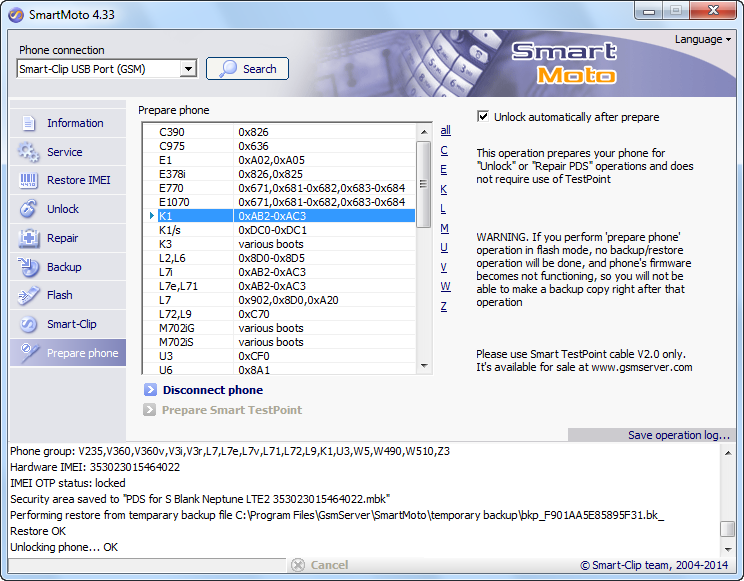
Task: Filter phone list by 'all'
Action: [x=446, y=130]
